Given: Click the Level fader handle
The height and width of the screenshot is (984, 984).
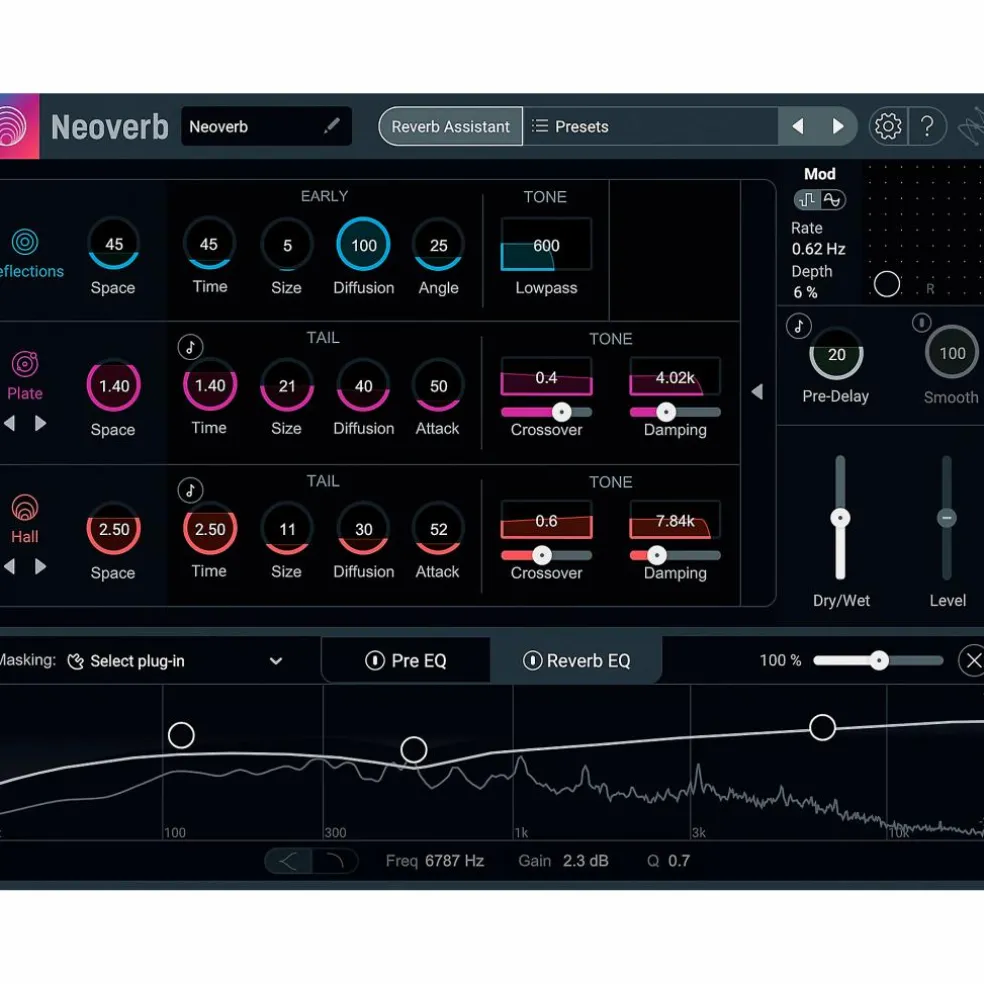Looking at the screenshot, I should click(x=947, y=518).
